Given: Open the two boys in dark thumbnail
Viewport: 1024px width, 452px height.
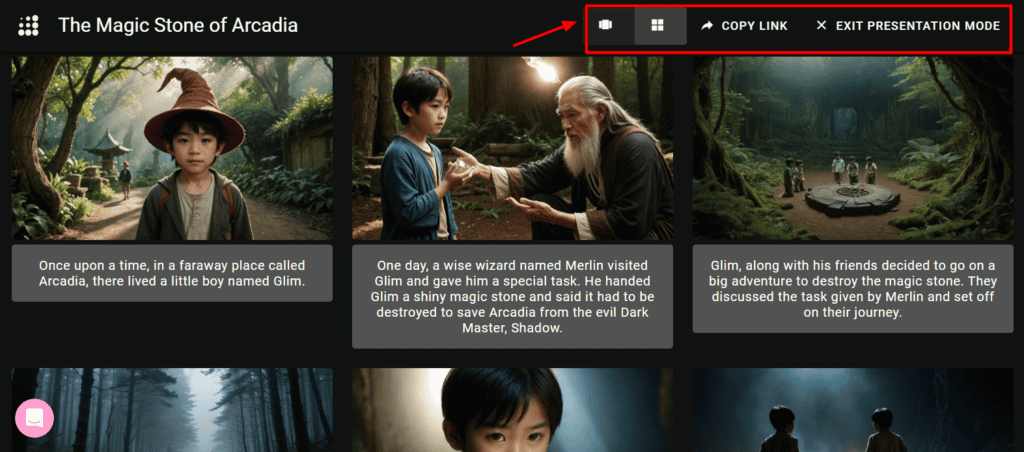Looking at the screenshot, I should [x=853, y=410].
